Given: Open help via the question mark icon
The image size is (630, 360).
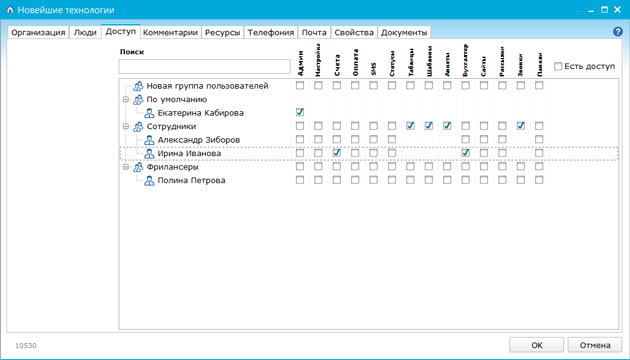Looking at the screenshot, I should click(x=618, y=32).
